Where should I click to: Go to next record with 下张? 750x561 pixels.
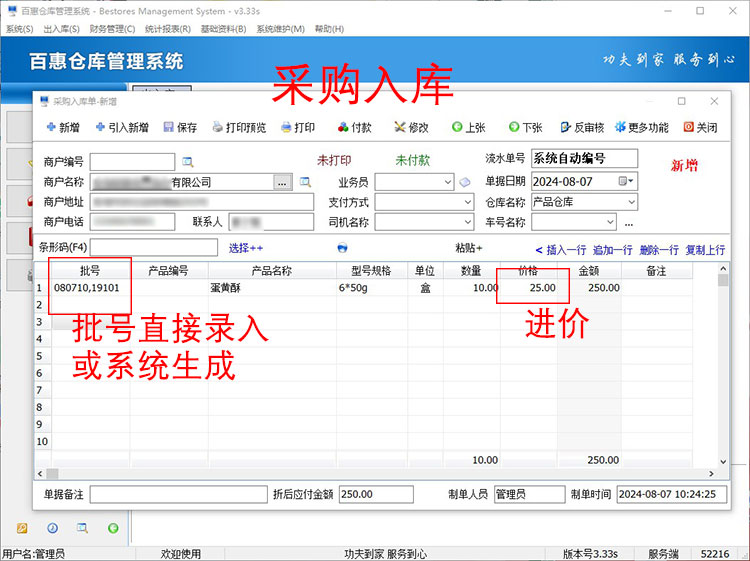[x=526, y=127]
